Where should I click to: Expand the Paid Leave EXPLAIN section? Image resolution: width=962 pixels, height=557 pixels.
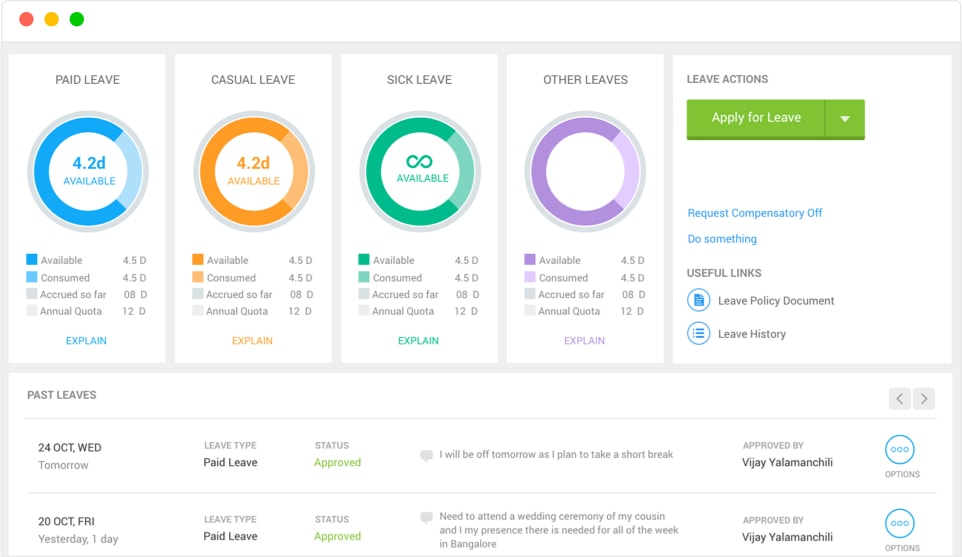click(87, 341)
